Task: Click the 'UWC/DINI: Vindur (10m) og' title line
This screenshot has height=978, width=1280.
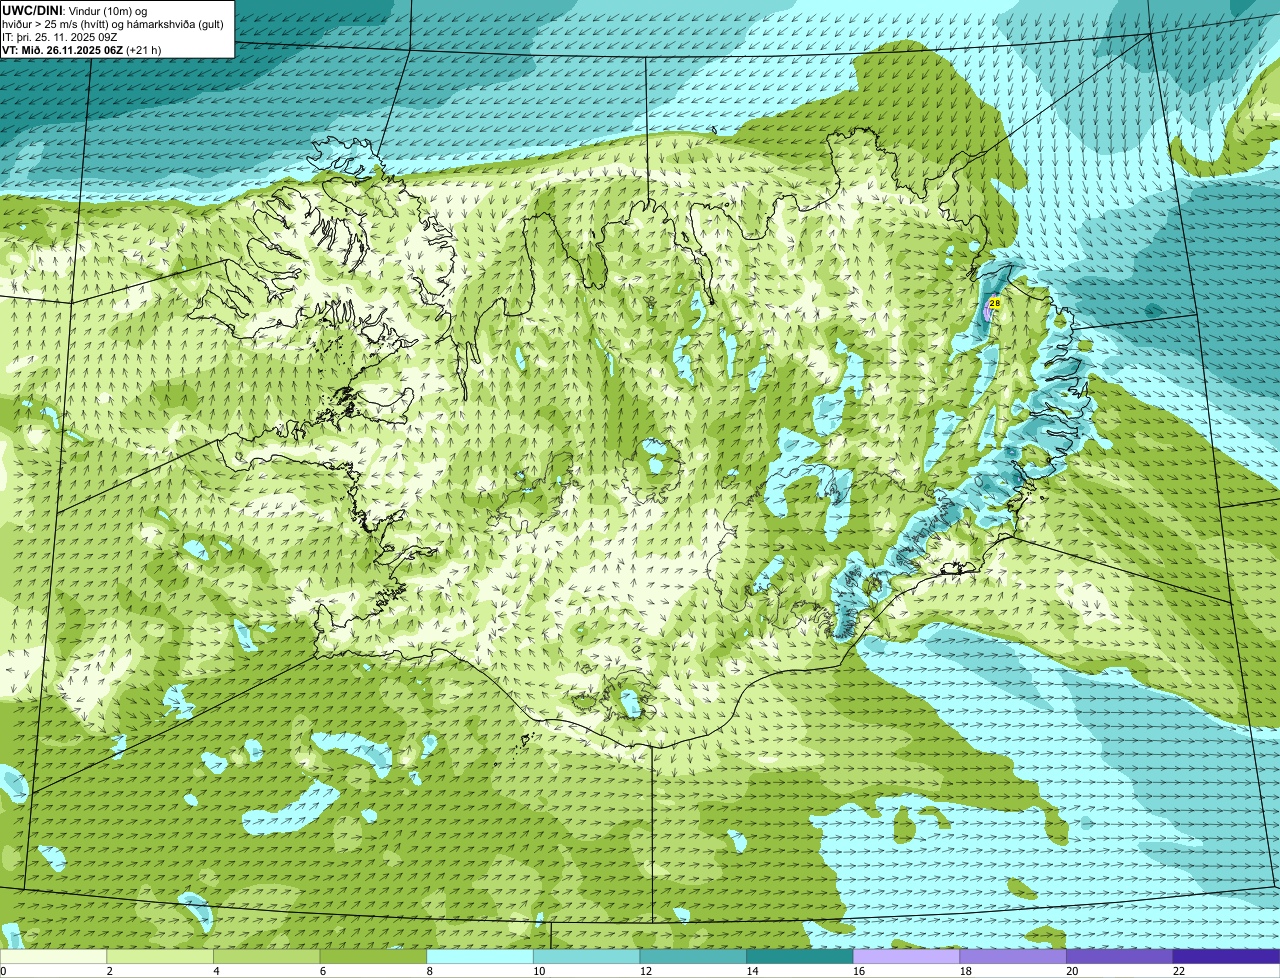Action: point(75,10)
